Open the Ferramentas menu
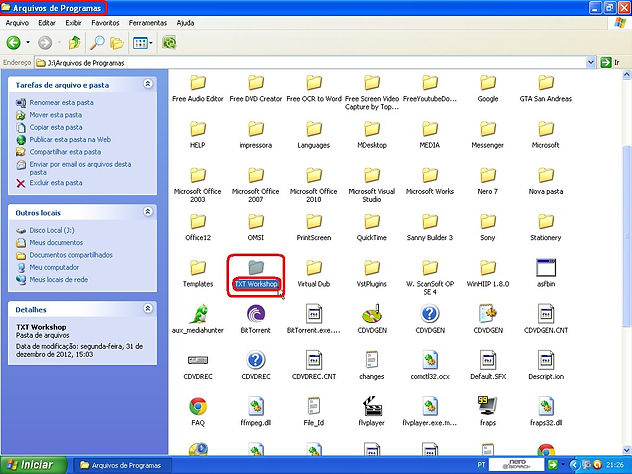The width and height of the screenshot is (632, 474). point(148,23)
